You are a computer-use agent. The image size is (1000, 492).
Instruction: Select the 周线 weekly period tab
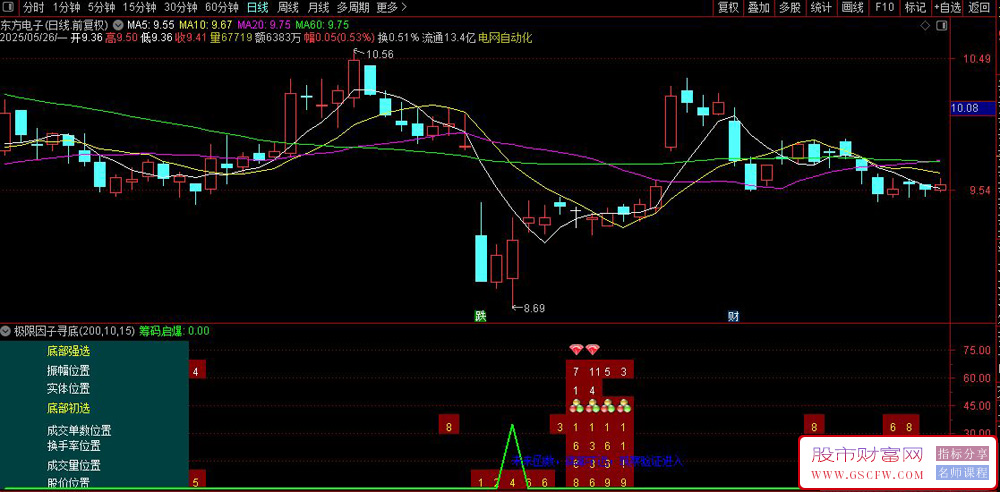click(288, 8)
